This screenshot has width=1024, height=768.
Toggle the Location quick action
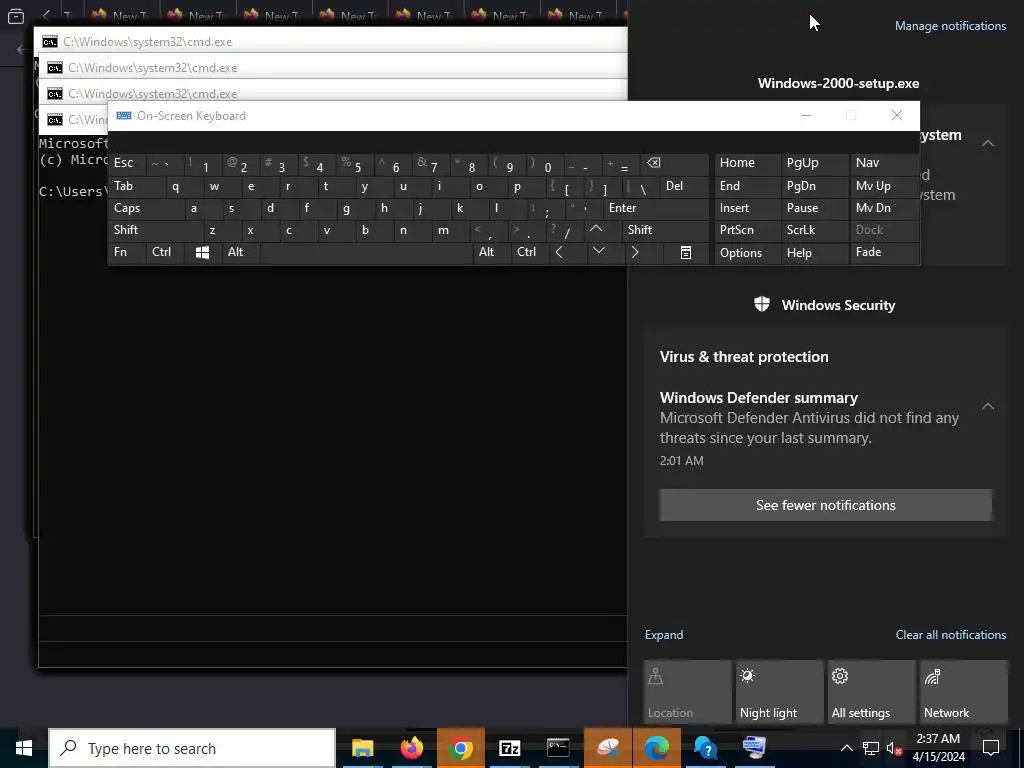[x=687, y=692]
